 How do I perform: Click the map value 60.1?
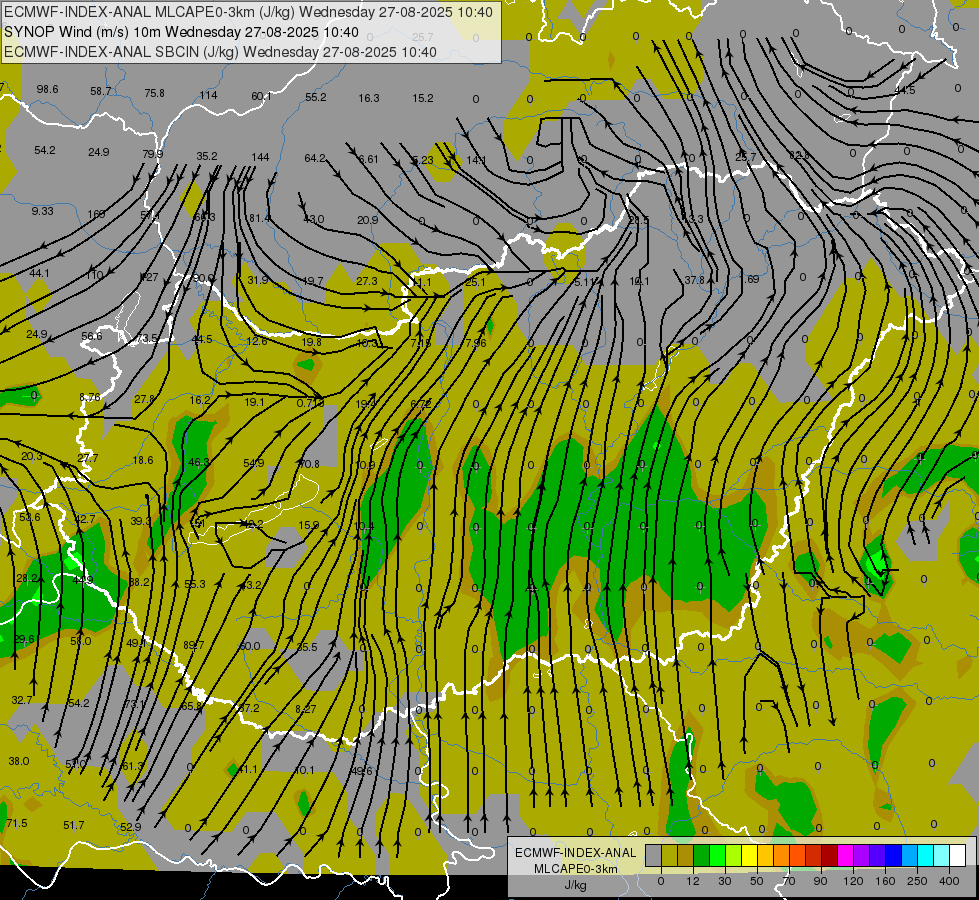click(x=262, y=96)
